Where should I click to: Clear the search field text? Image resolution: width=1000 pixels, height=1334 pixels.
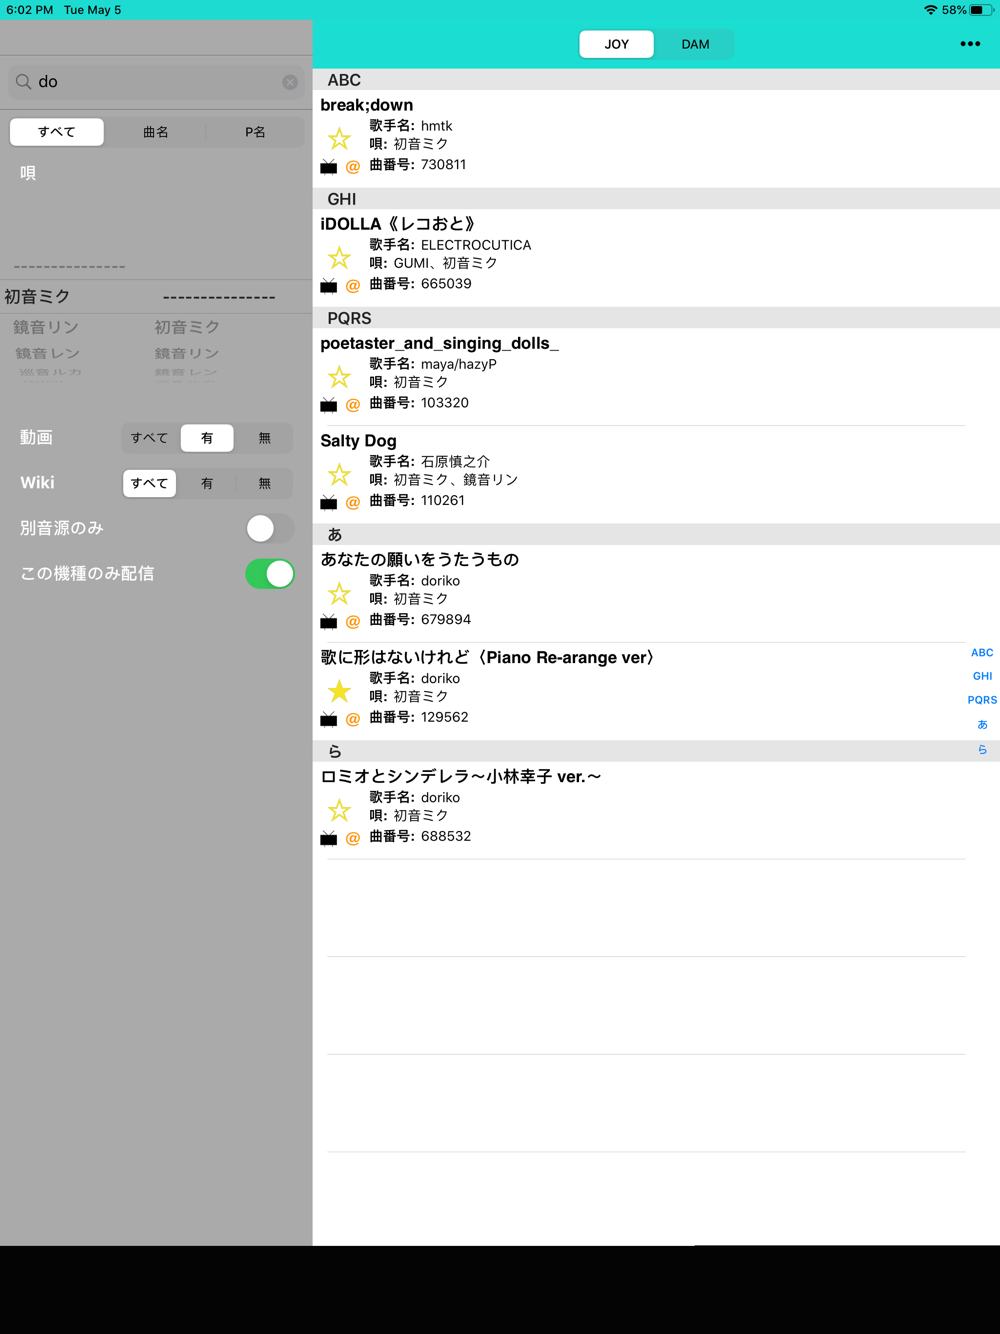[290, 82]
